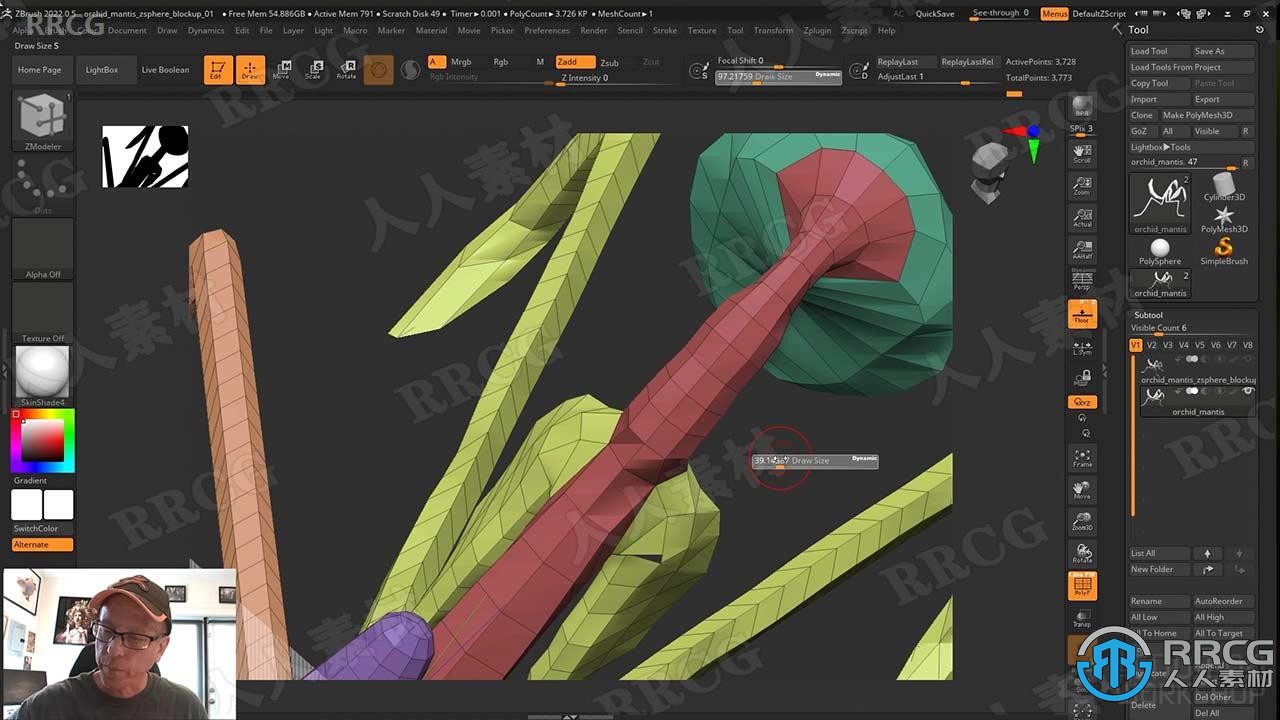The height and width of the screenshot is (720, 1280).
Task: Click the Gizmo 3D circle icon
Action: pyautogui.click(x=378, y=70)
